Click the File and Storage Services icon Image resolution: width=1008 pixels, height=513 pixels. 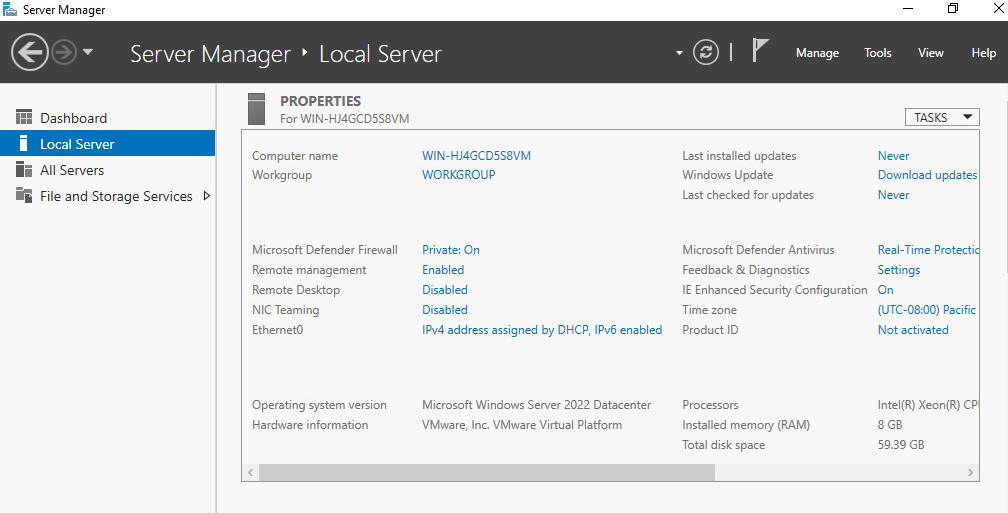point(24,195)
